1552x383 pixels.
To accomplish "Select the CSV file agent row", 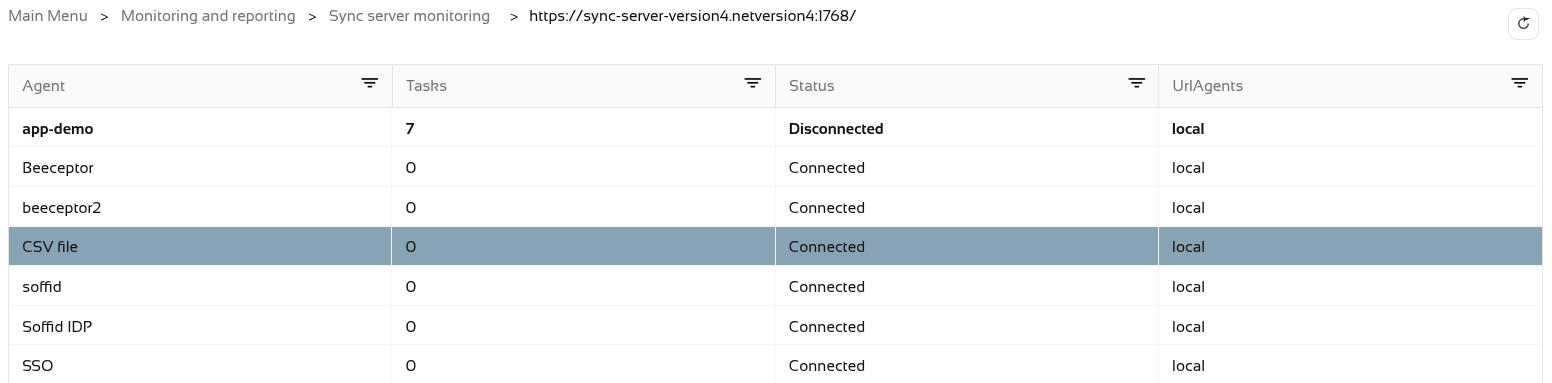I will click(x=775, y=246).
